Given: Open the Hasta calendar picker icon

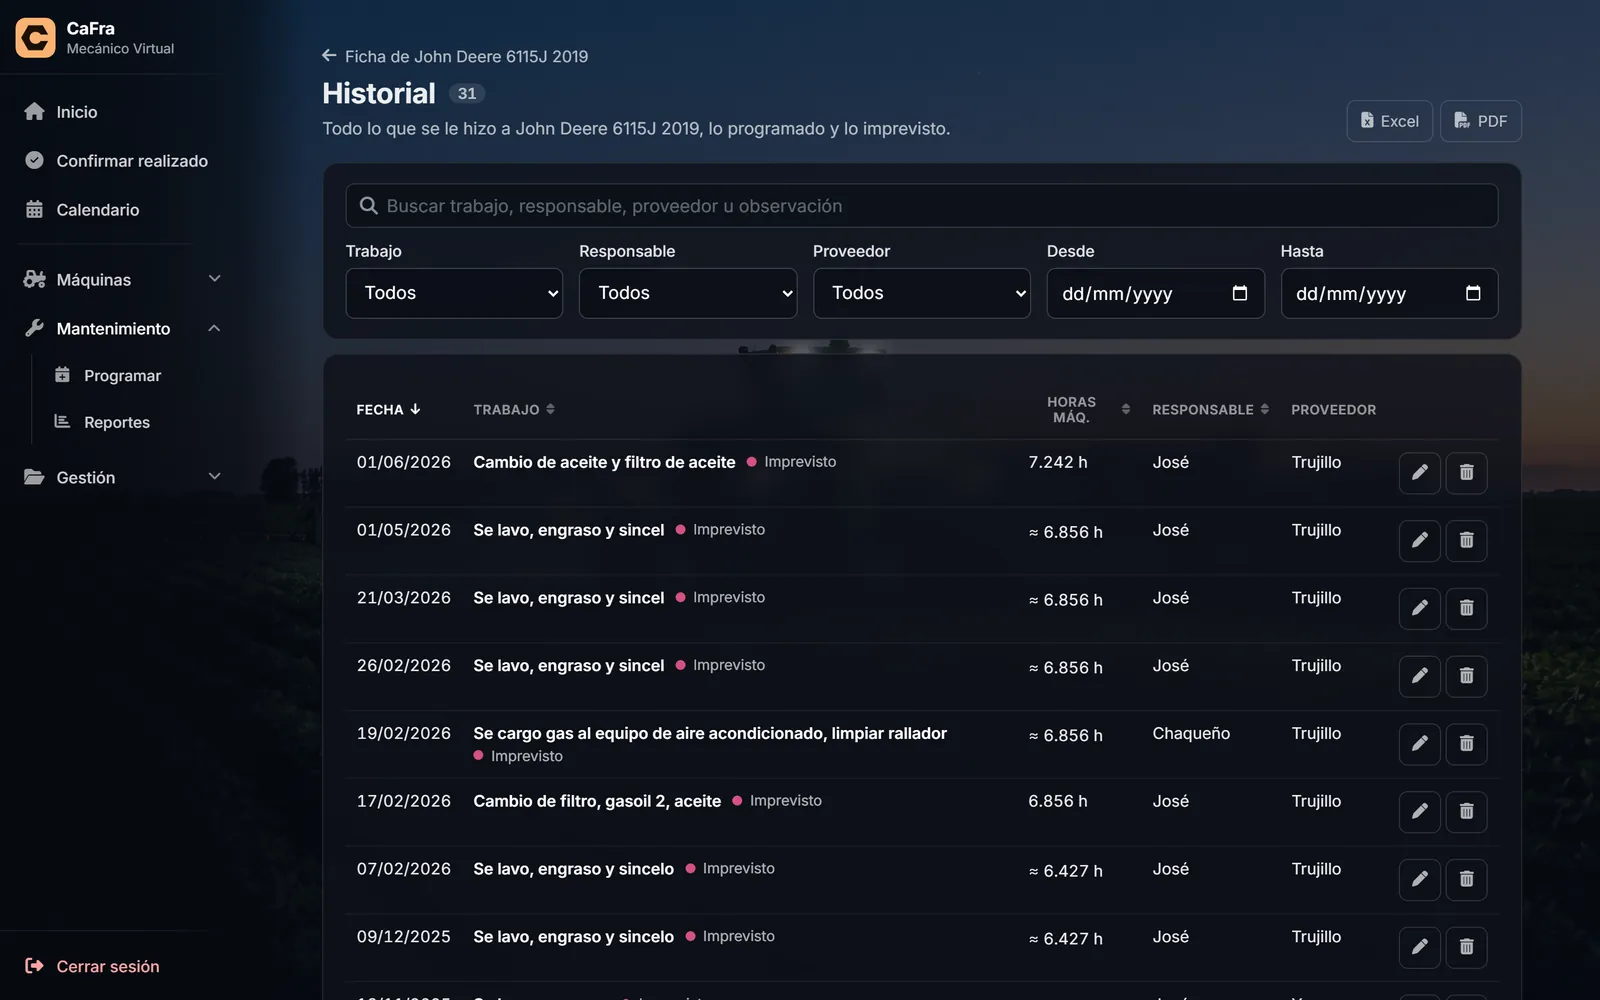Looking at the screenshot, I should point(1473,293).
